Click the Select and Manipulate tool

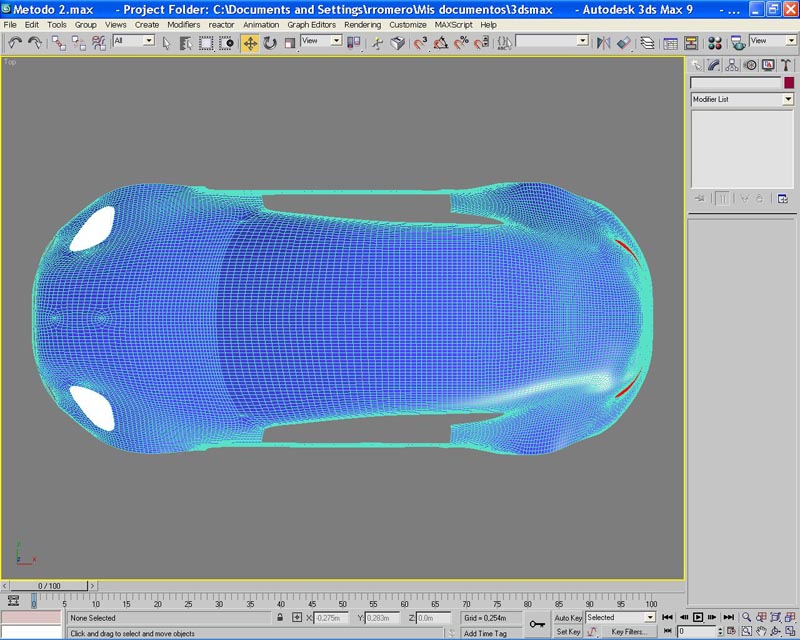[378, 43]
